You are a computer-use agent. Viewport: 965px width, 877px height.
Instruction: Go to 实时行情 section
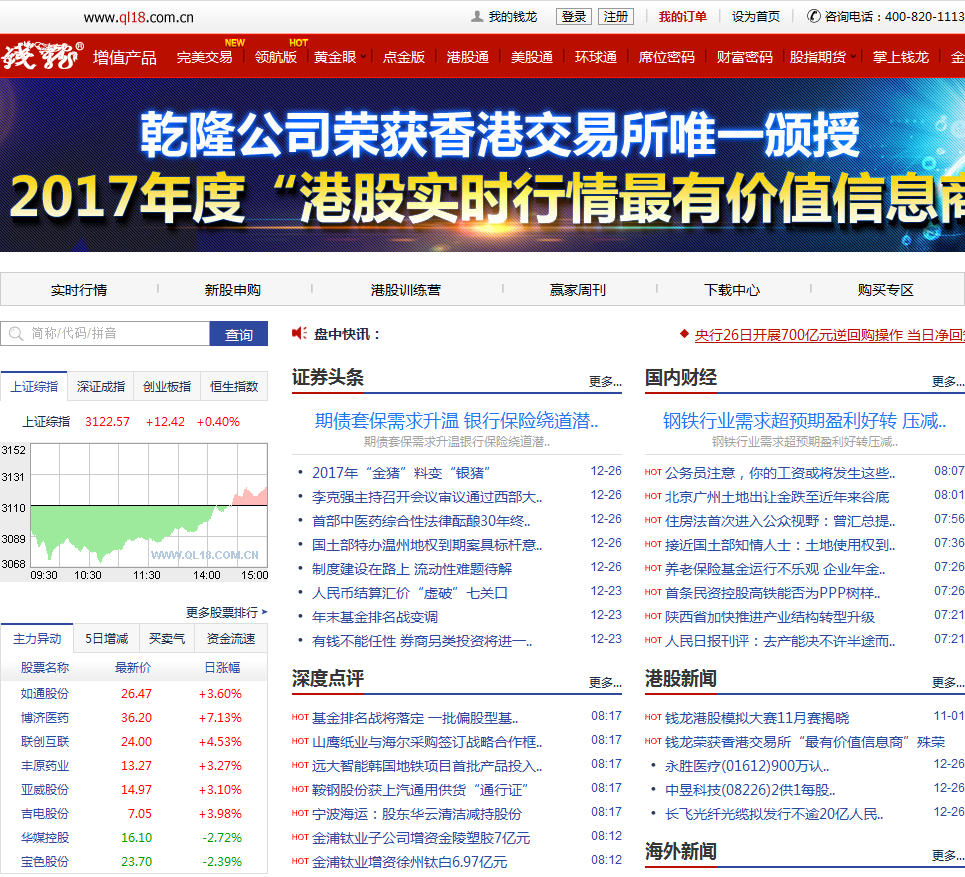79,290
